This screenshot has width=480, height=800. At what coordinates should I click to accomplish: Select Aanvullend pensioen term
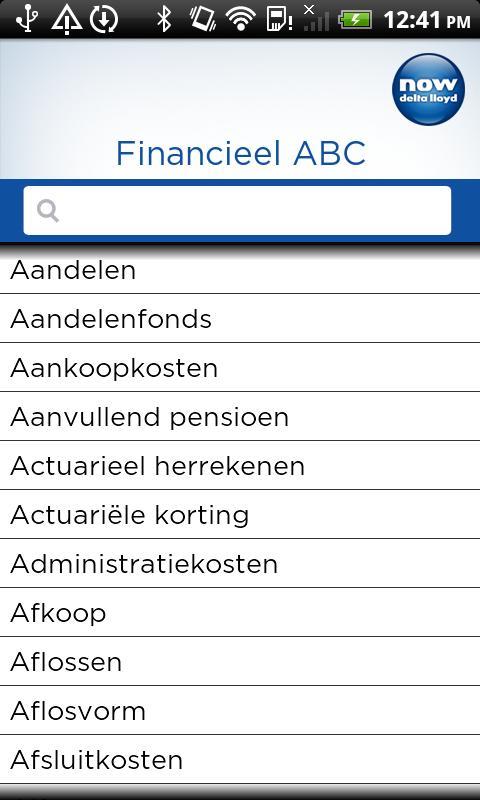(x=240, y=416)
